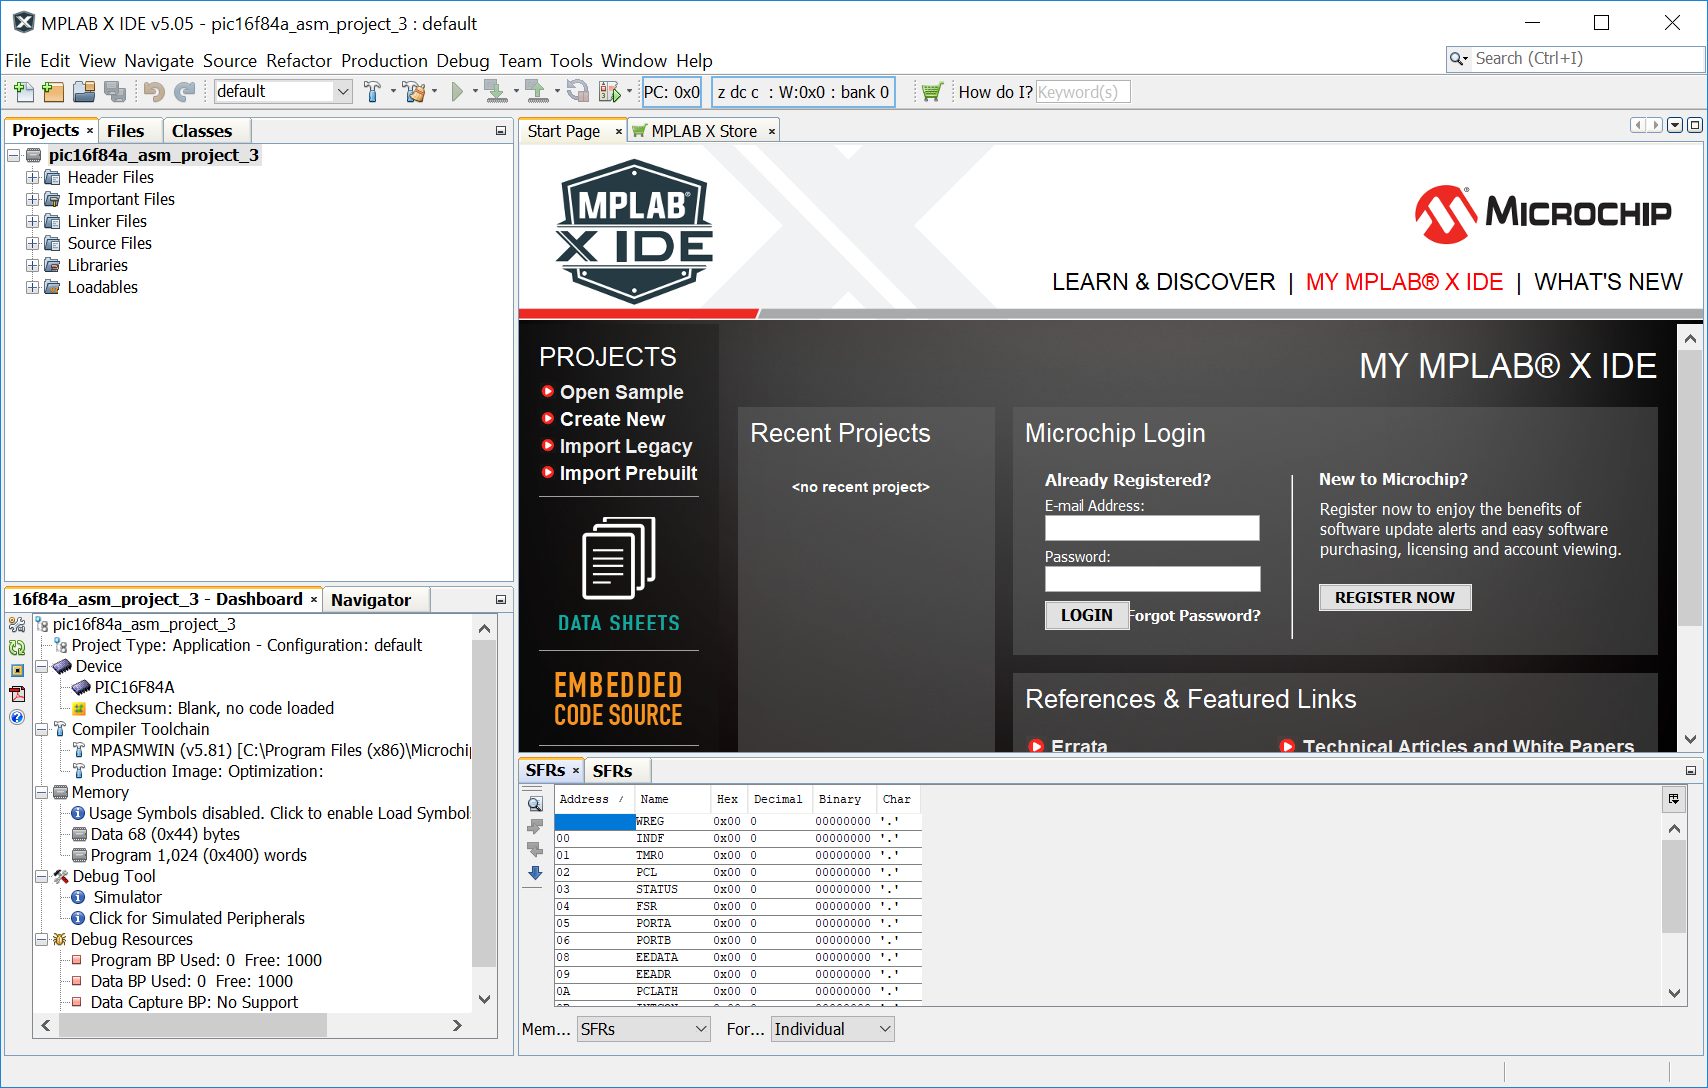Click the Embedded Code Source graphic
Screen dimensions: 1708x1088
(618, 699)
